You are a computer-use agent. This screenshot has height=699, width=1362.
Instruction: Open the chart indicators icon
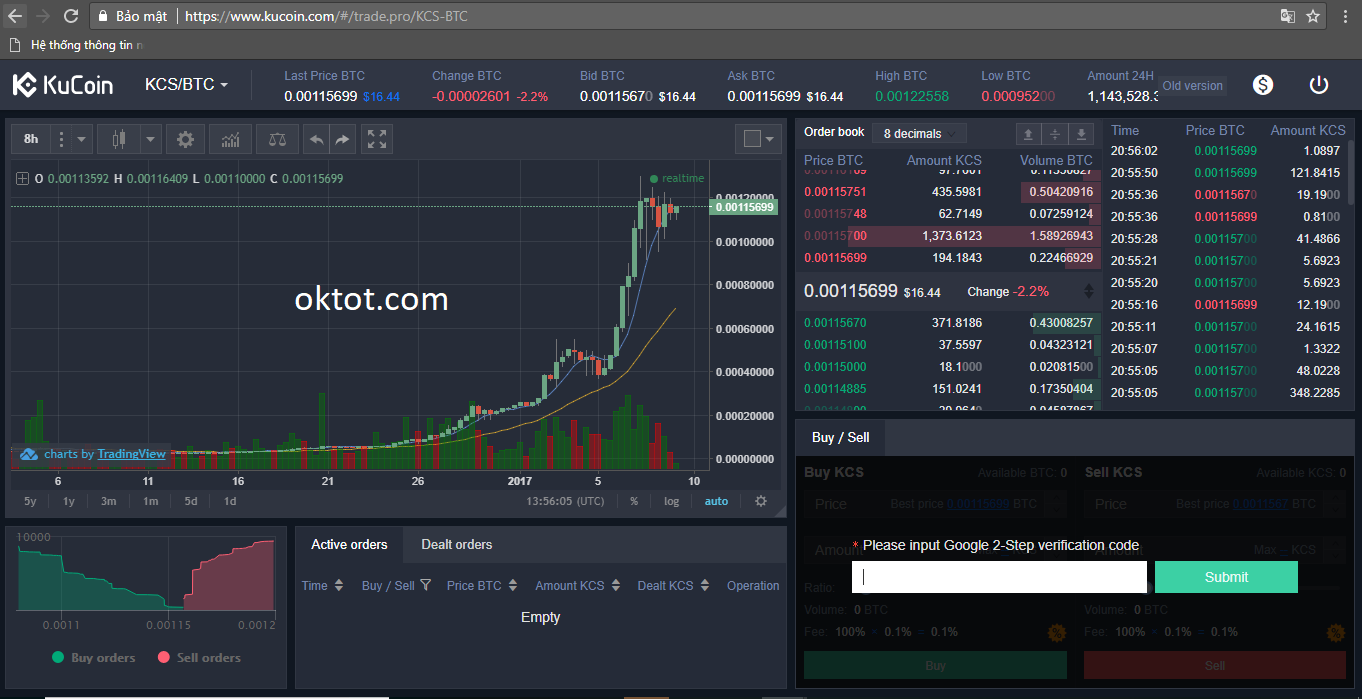tap(230, 139)
